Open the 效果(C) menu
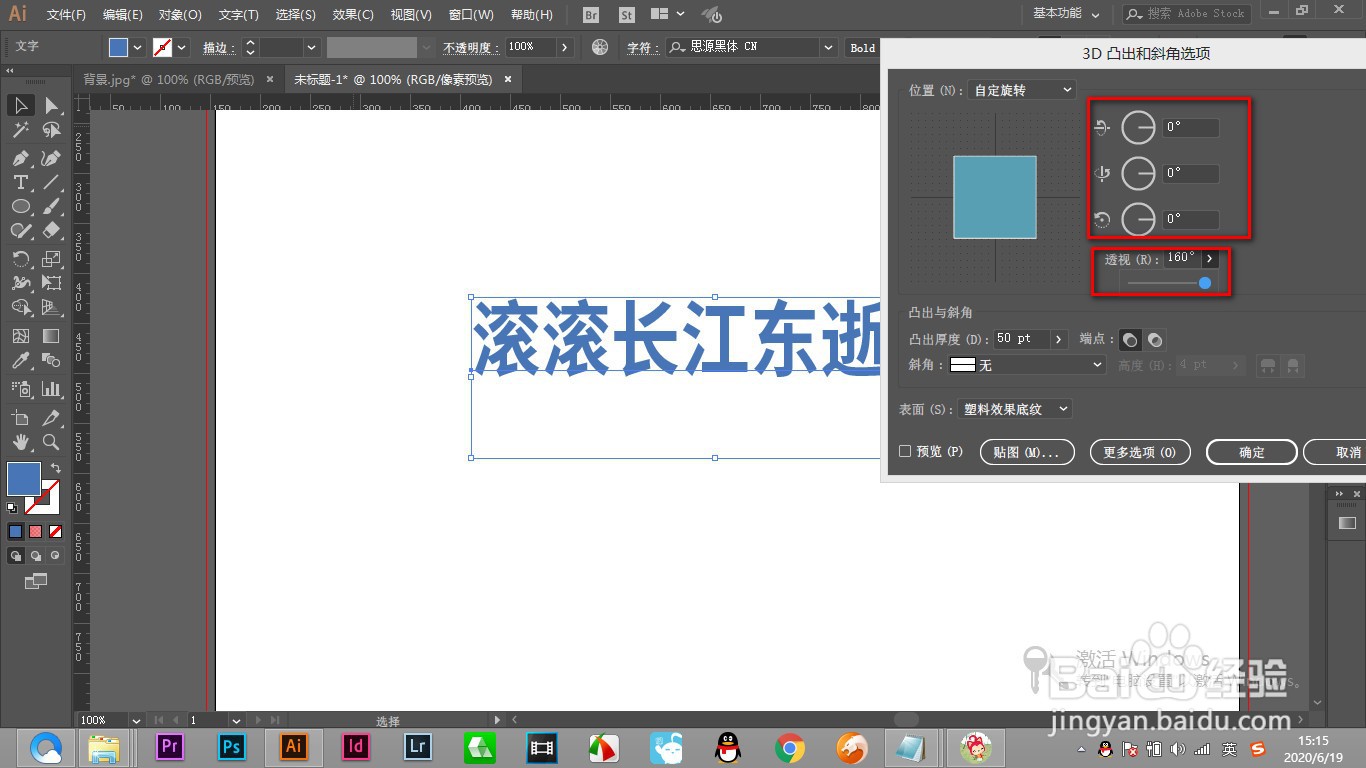 (353, 15)
